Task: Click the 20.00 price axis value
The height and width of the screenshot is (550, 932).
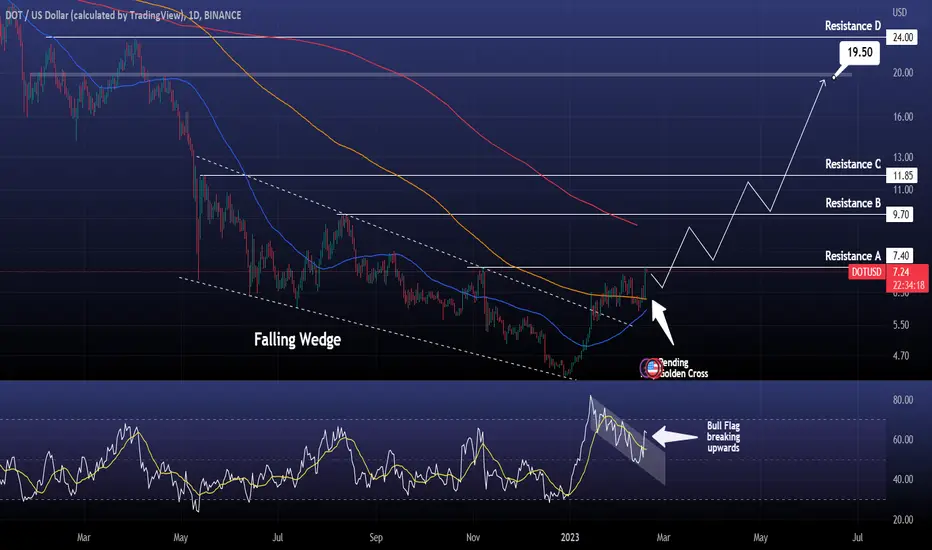Action: [902, 73]
